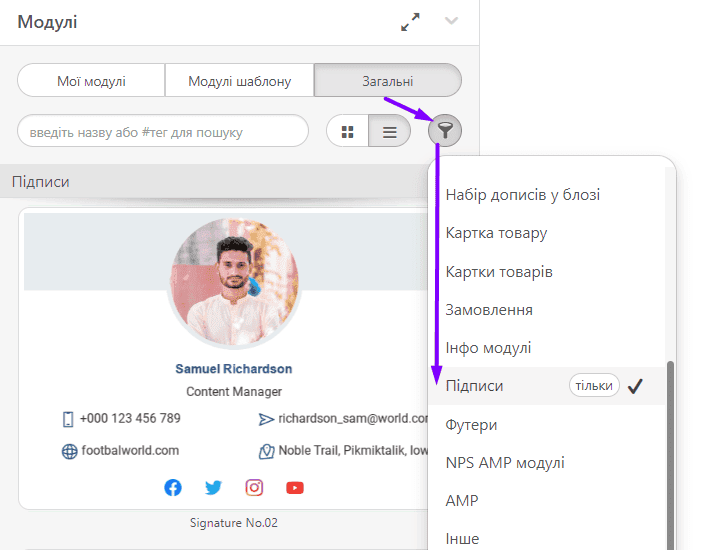This screenshot has width=705, height=550.
Task: Switch to Мої модулі tab
Action: click(x=91, y=81)
